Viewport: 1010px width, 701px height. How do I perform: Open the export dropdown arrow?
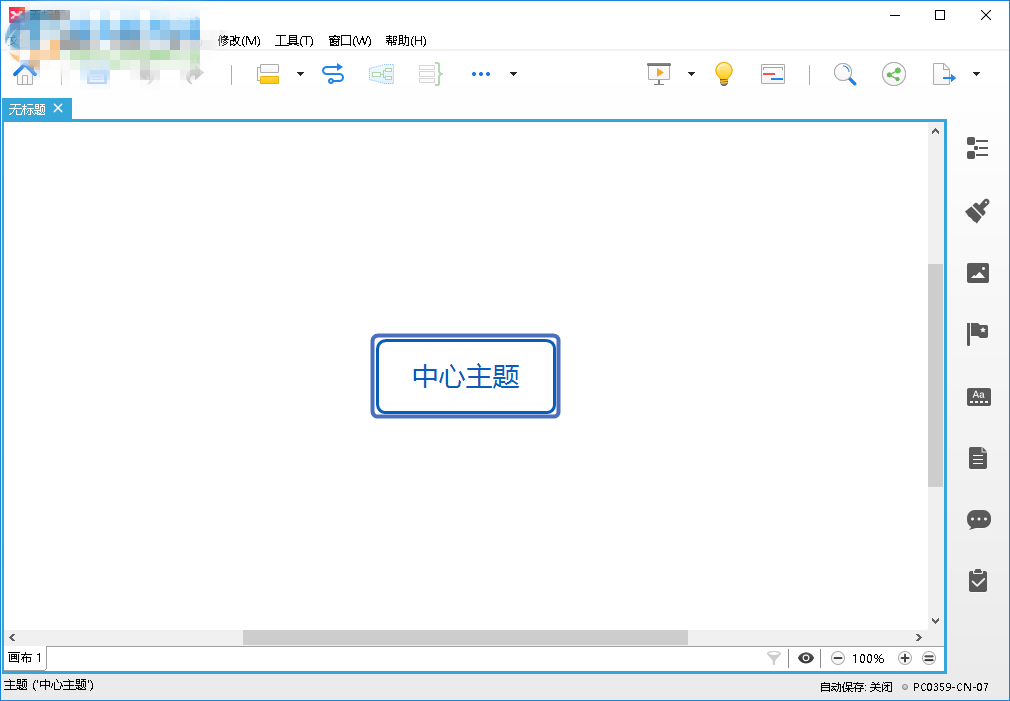976,74
